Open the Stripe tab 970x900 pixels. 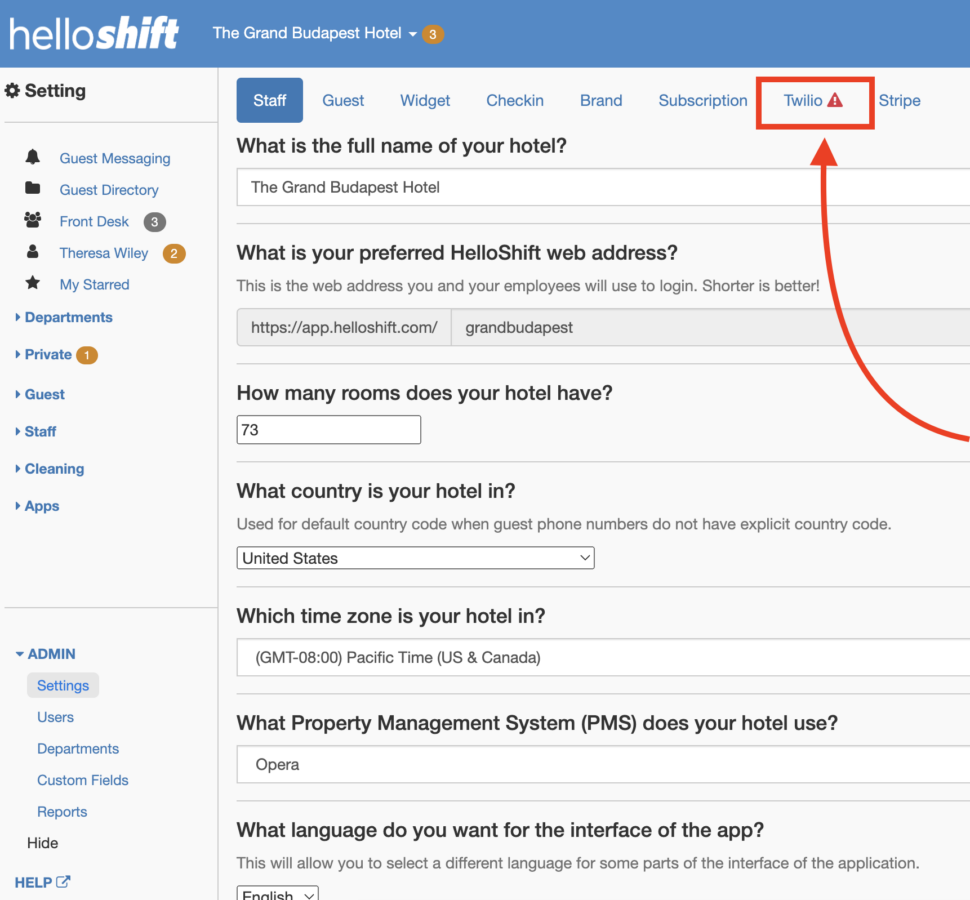point(899,100)
